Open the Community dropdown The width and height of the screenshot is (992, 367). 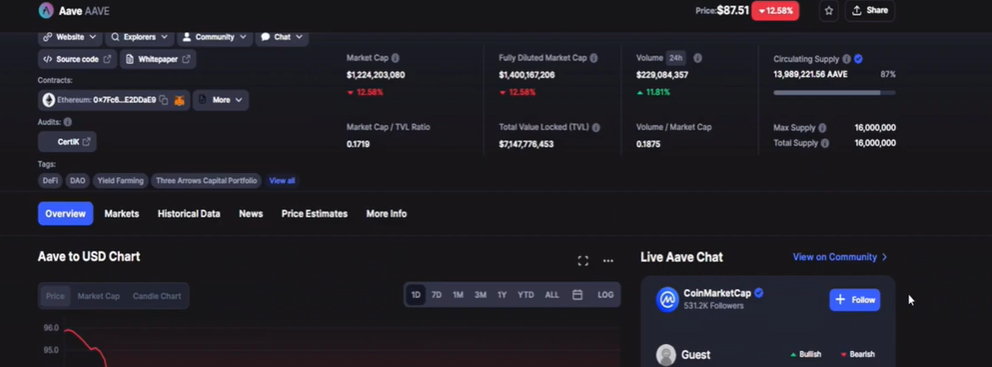click(x=214, y=37)
